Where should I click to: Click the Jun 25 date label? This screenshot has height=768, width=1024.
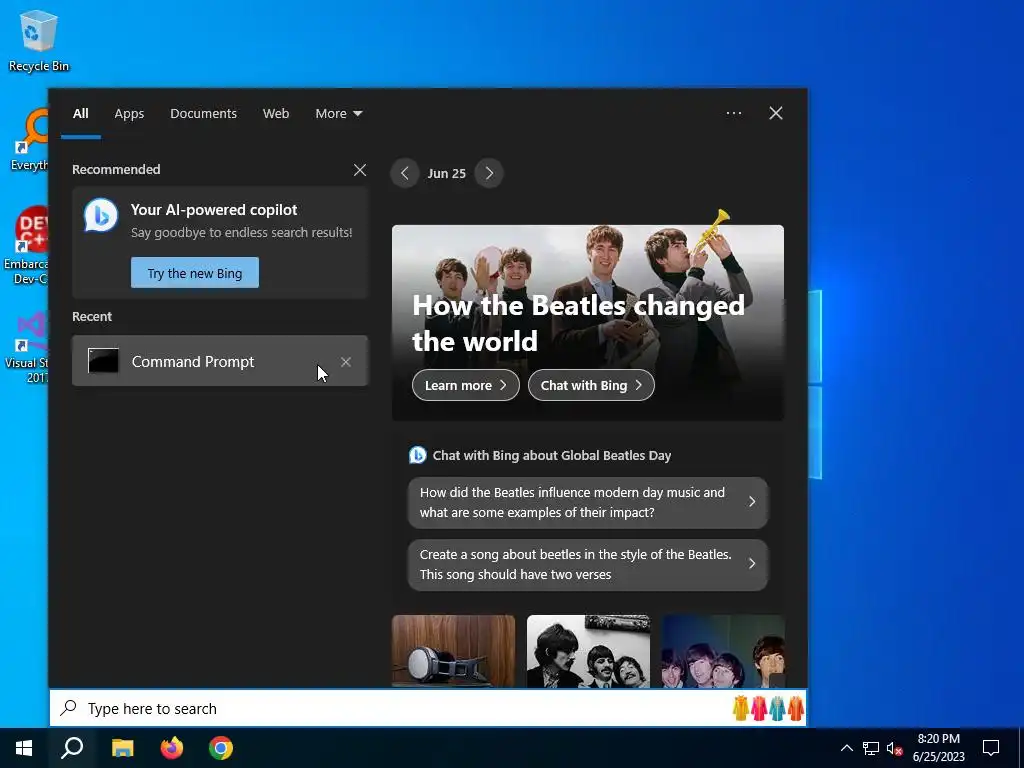pos(447,174)
